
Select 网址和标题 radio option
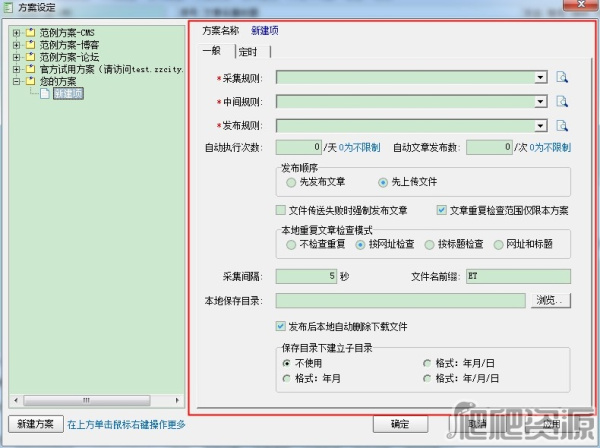pyautogui.click(x=498, y=245)
